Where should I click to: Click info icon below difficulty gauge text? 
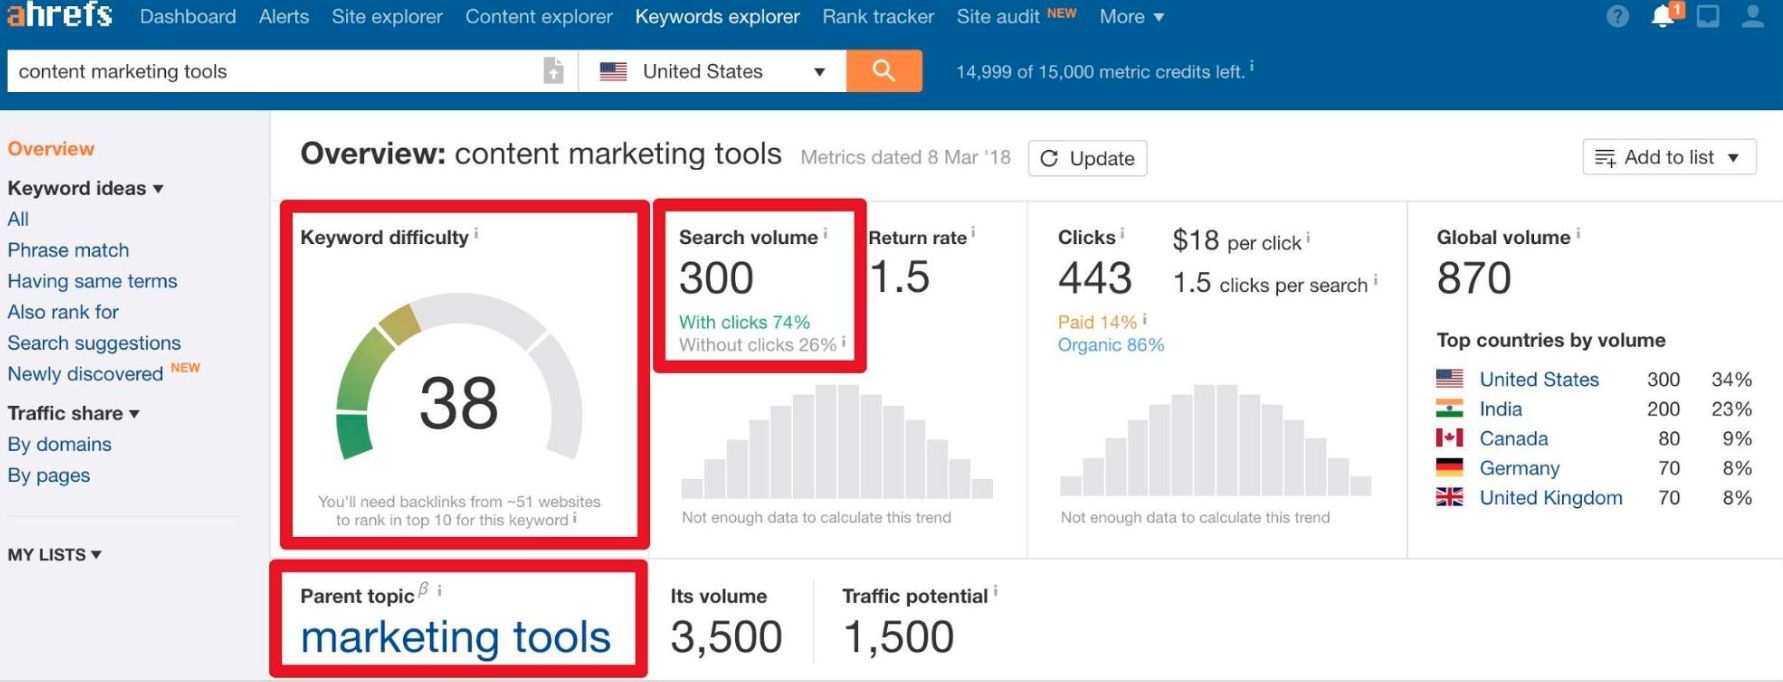pyautogui.click(x=574, y=518)
